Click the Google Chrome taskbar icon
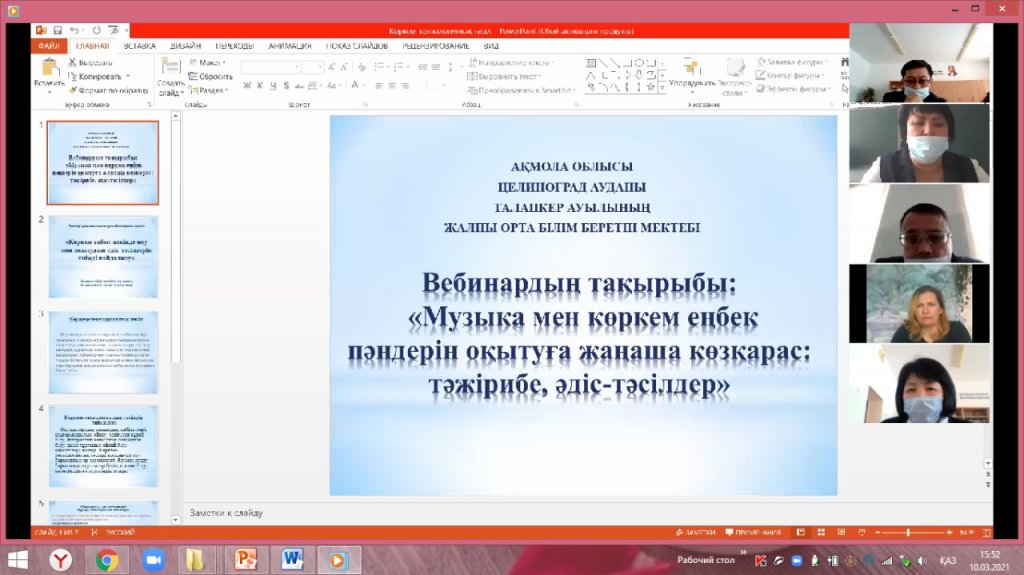Screen dimensions: 1024x575 click(107, 559)
